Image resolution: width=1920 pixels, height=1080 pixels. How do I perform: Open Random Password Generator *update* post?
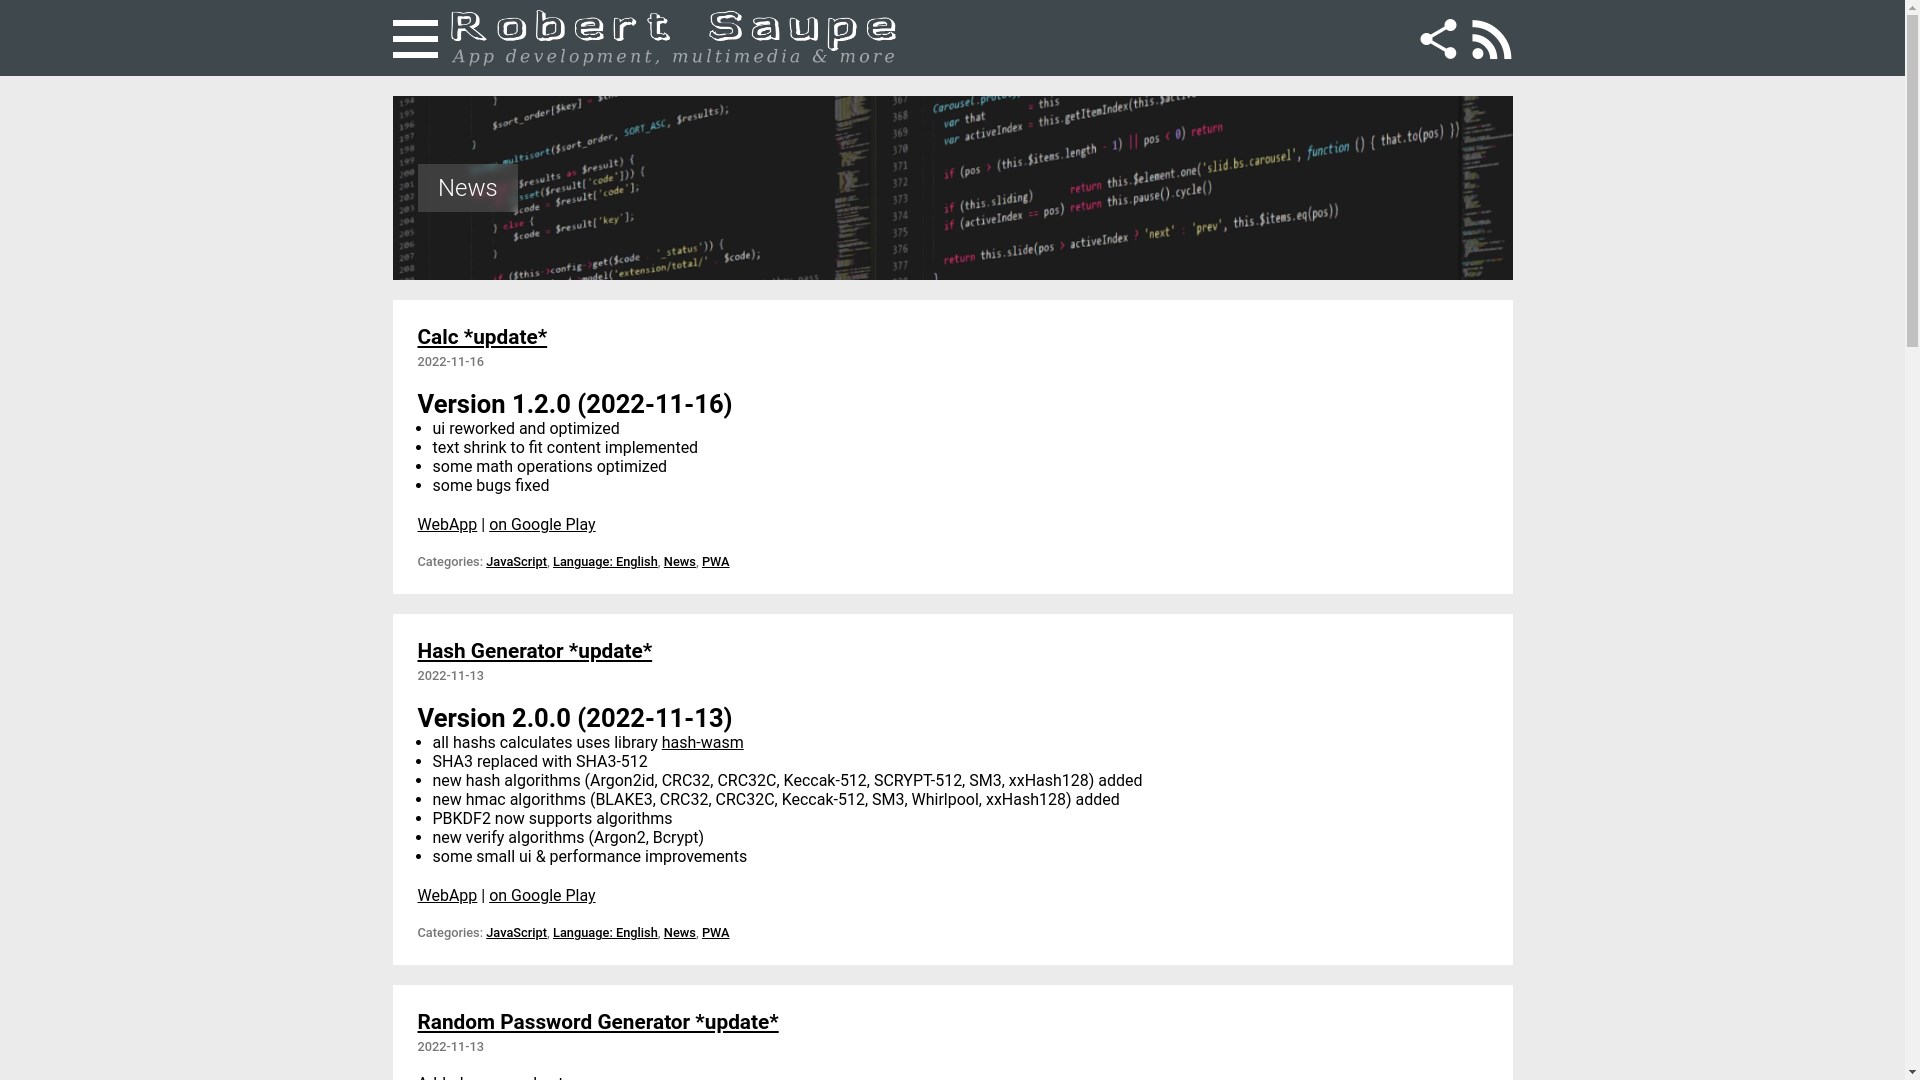point(597,1022)
